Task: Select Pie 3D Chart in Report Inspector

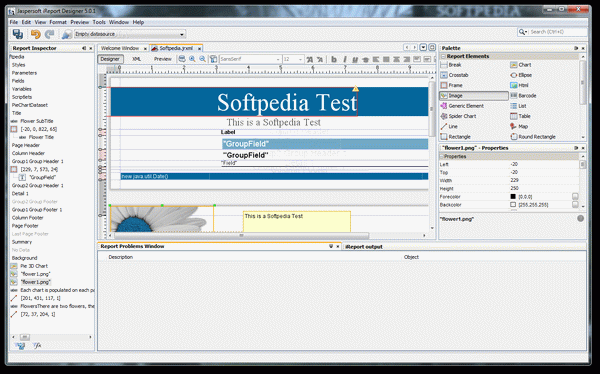Action: click(34, 266)
